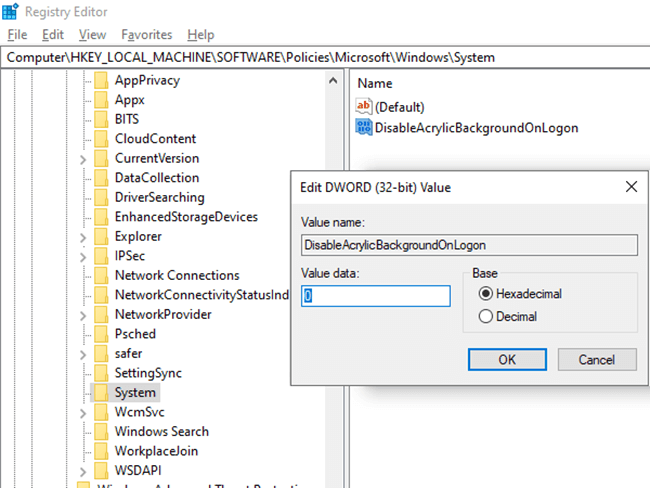Click the CloudContent folder icon

[101, 138]
